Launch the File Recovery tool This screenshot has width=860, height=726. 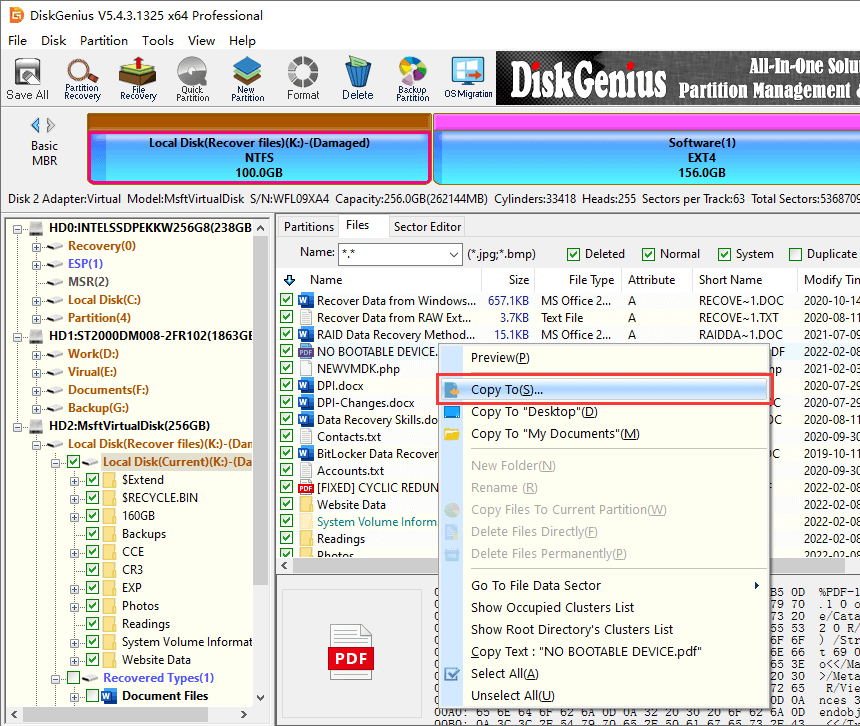pos(138,78)
